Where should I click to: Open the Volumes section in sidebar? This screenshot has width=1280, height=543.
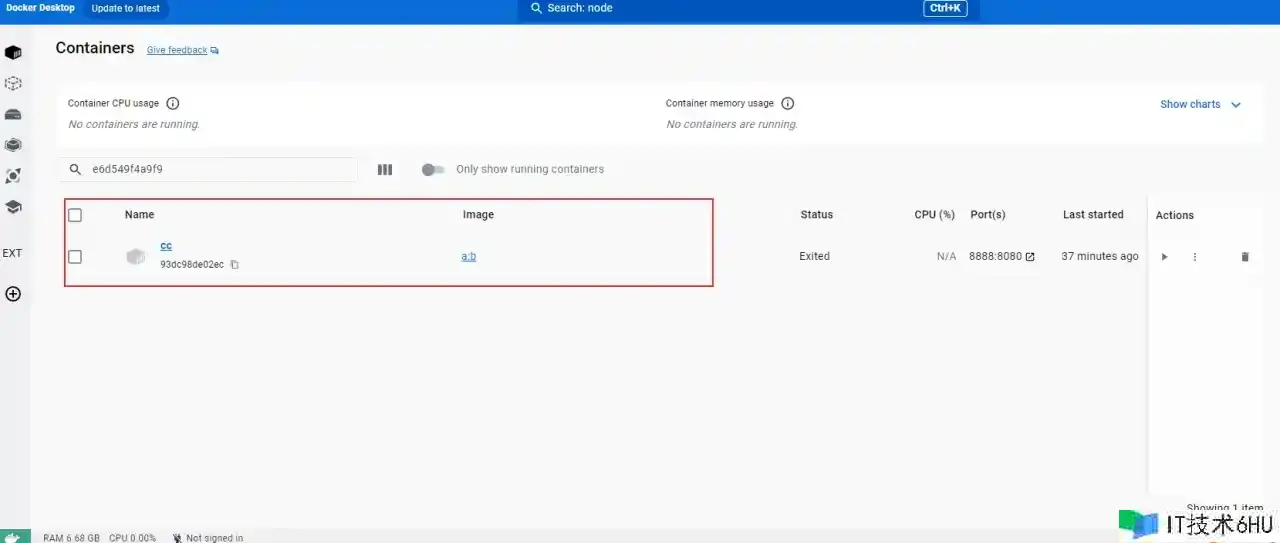[13, 114]
